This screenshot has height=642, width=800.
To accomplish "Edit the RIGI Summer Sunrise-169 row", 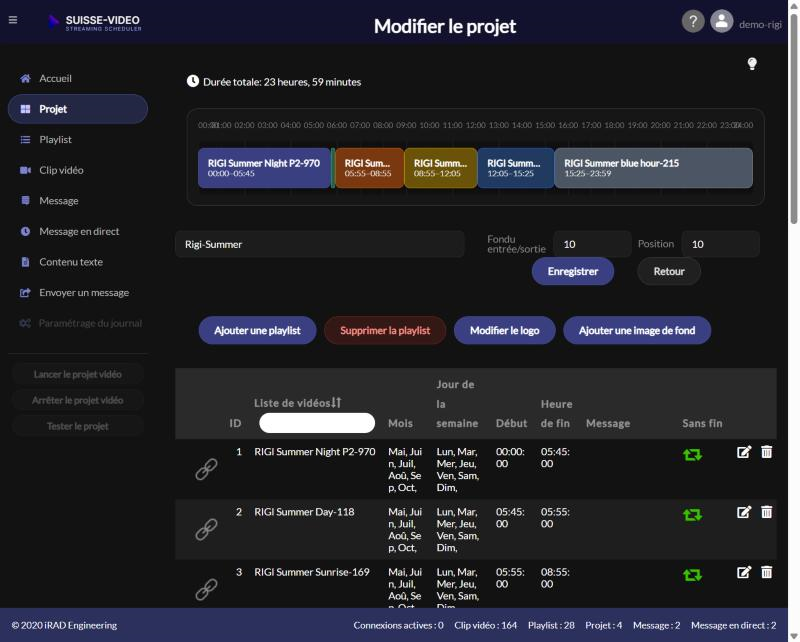I will coord(744,572).
